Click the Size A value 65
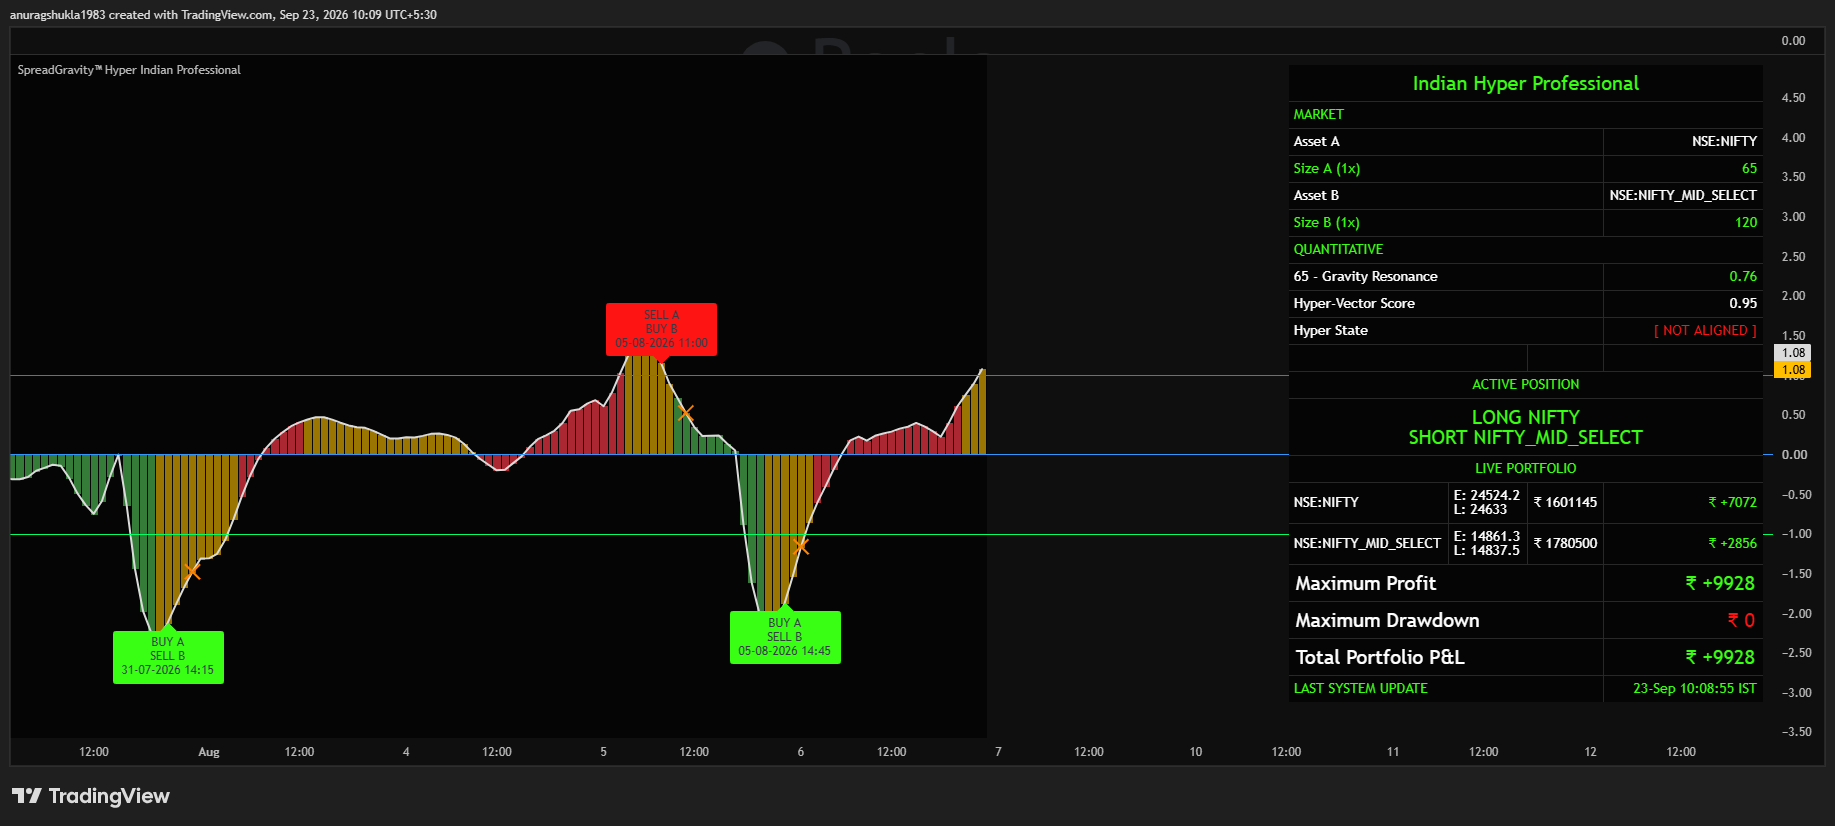 point(1749,169)
